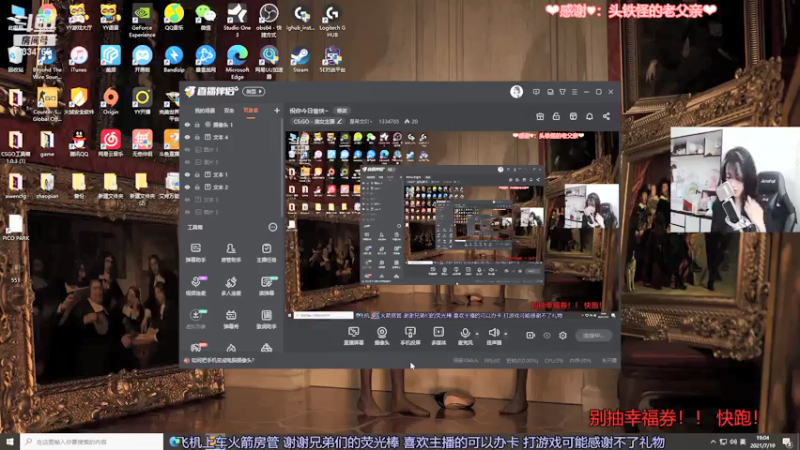Select the orange highlighted scene tab

[x=251, y=111]
